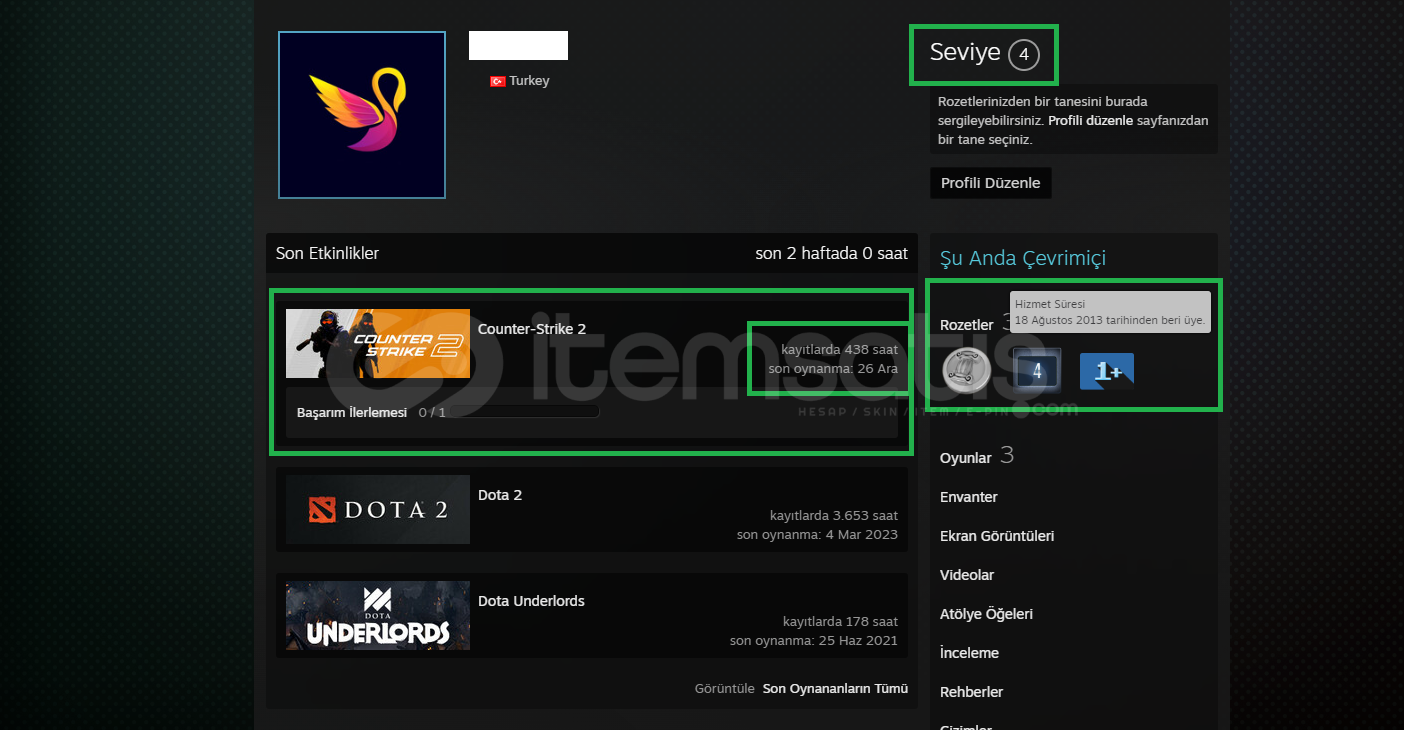Image resolution: width=1404 pixels, height=730 pixels.
Task: Open Başarım İlerlemesi for Counter-Strike 2
Action: [352, 412]
